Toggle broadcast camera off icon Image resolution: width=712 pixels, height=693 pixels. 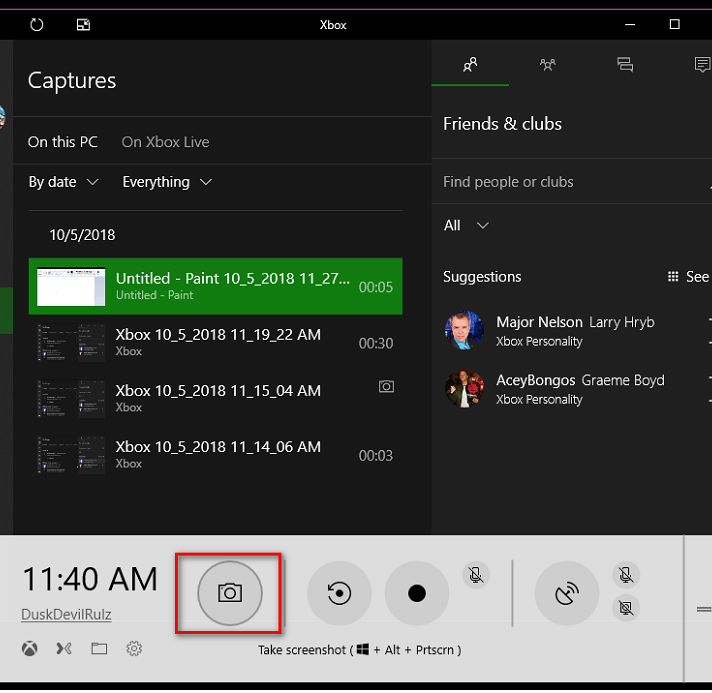tap(626, 608)
